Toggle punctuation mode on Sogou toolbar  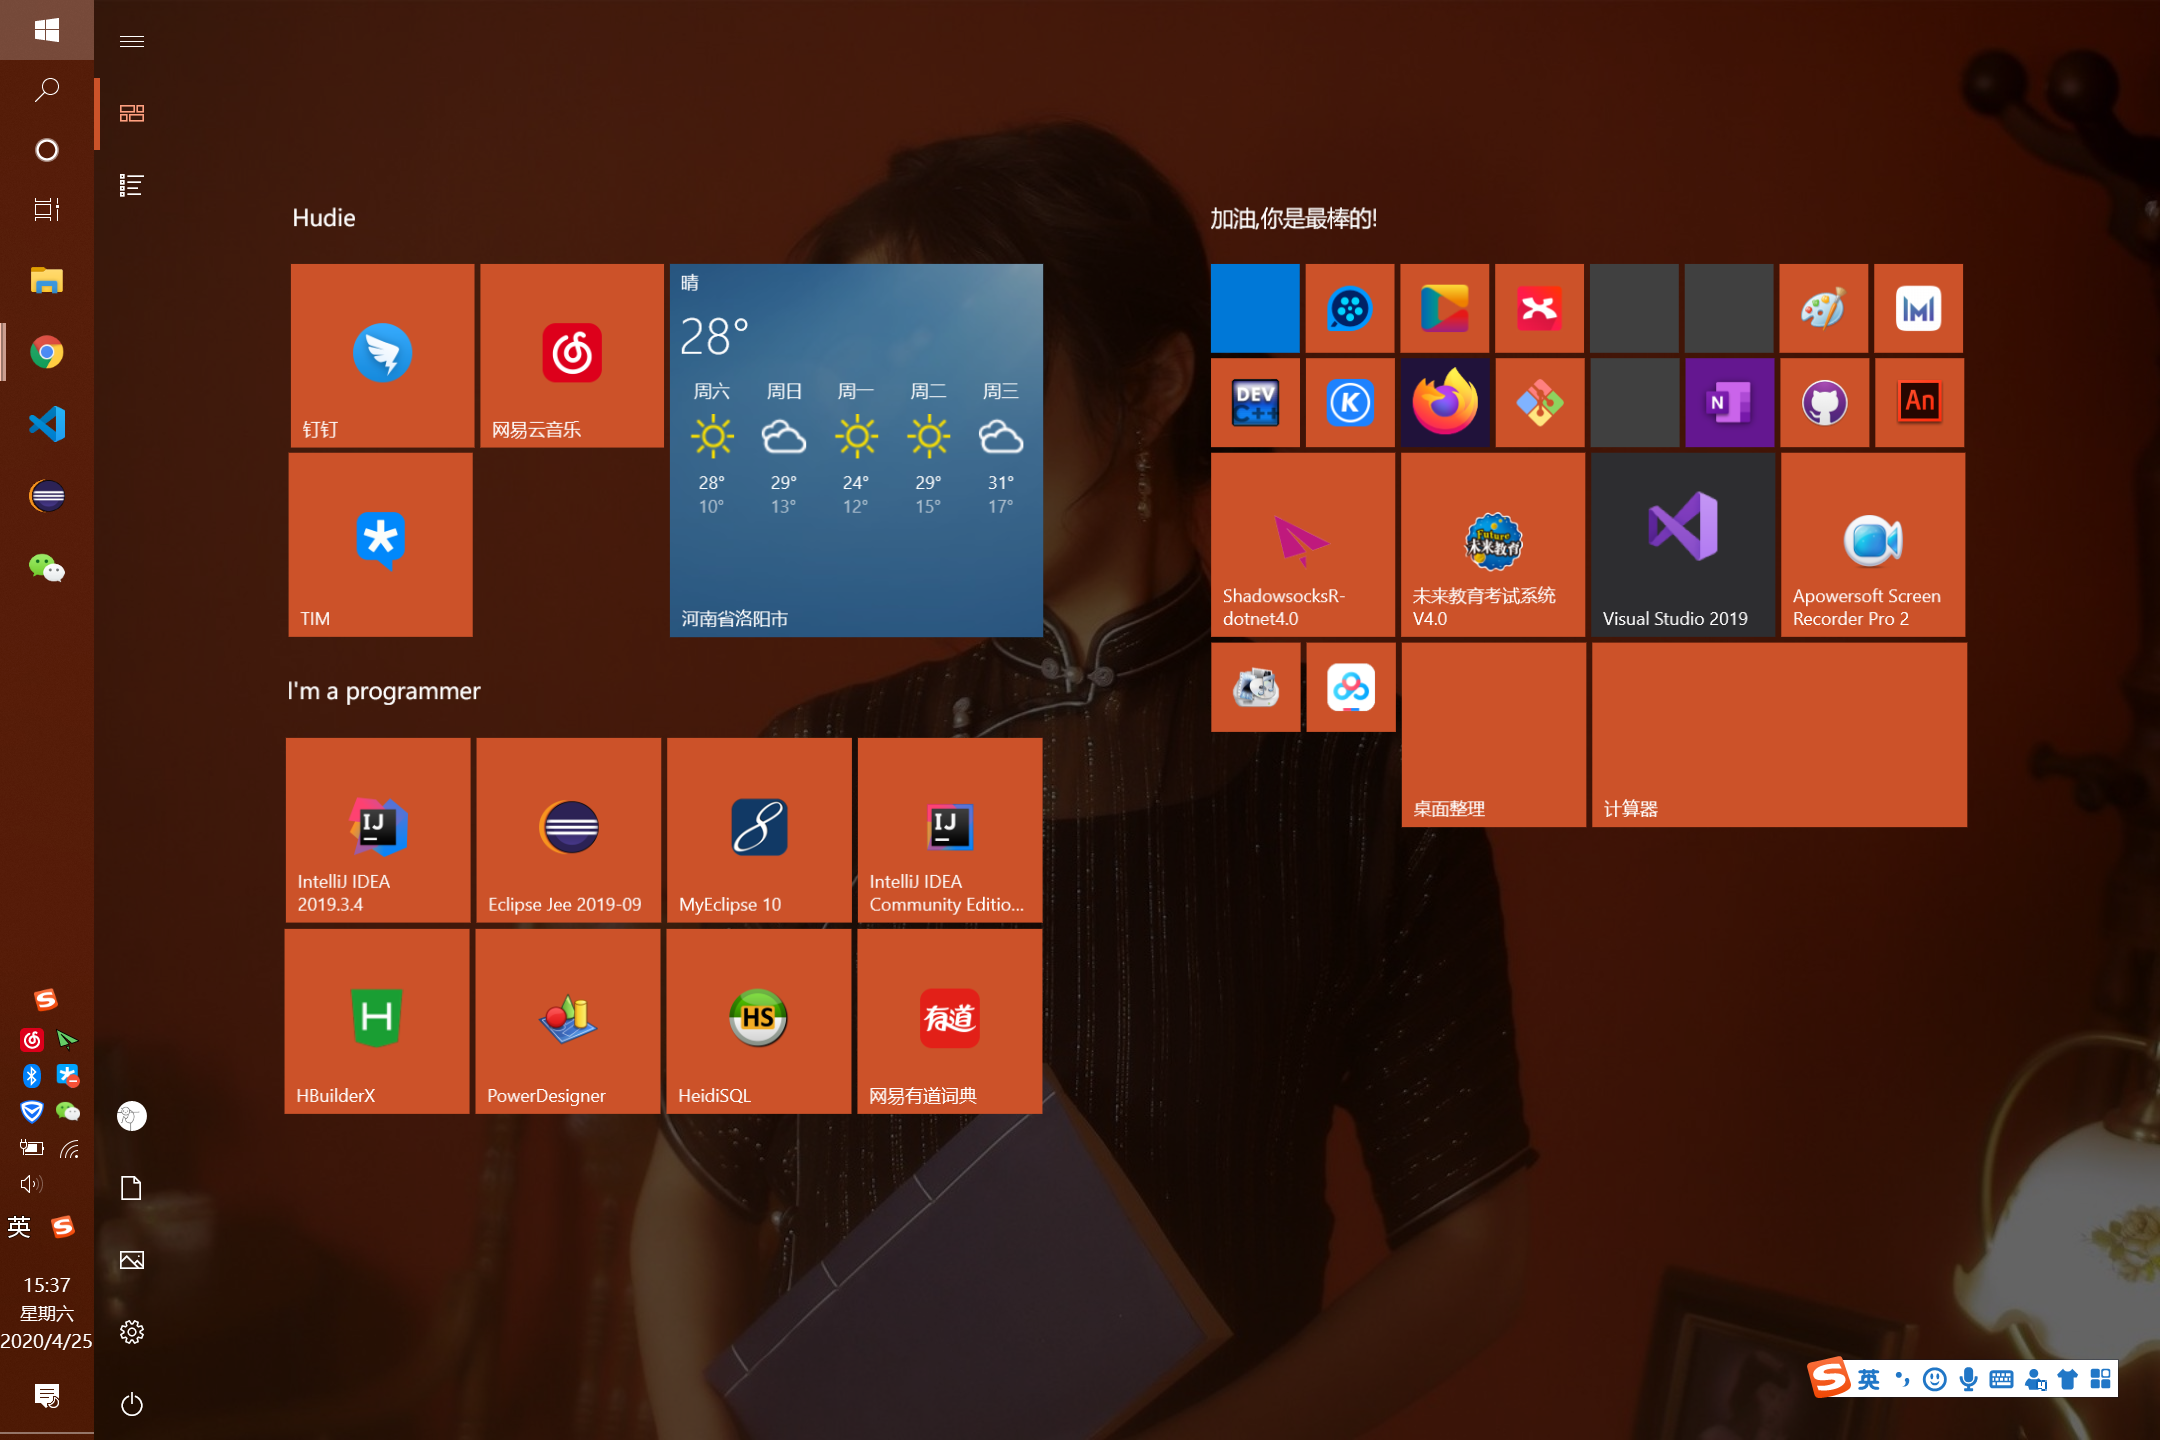point(1902,1380)
